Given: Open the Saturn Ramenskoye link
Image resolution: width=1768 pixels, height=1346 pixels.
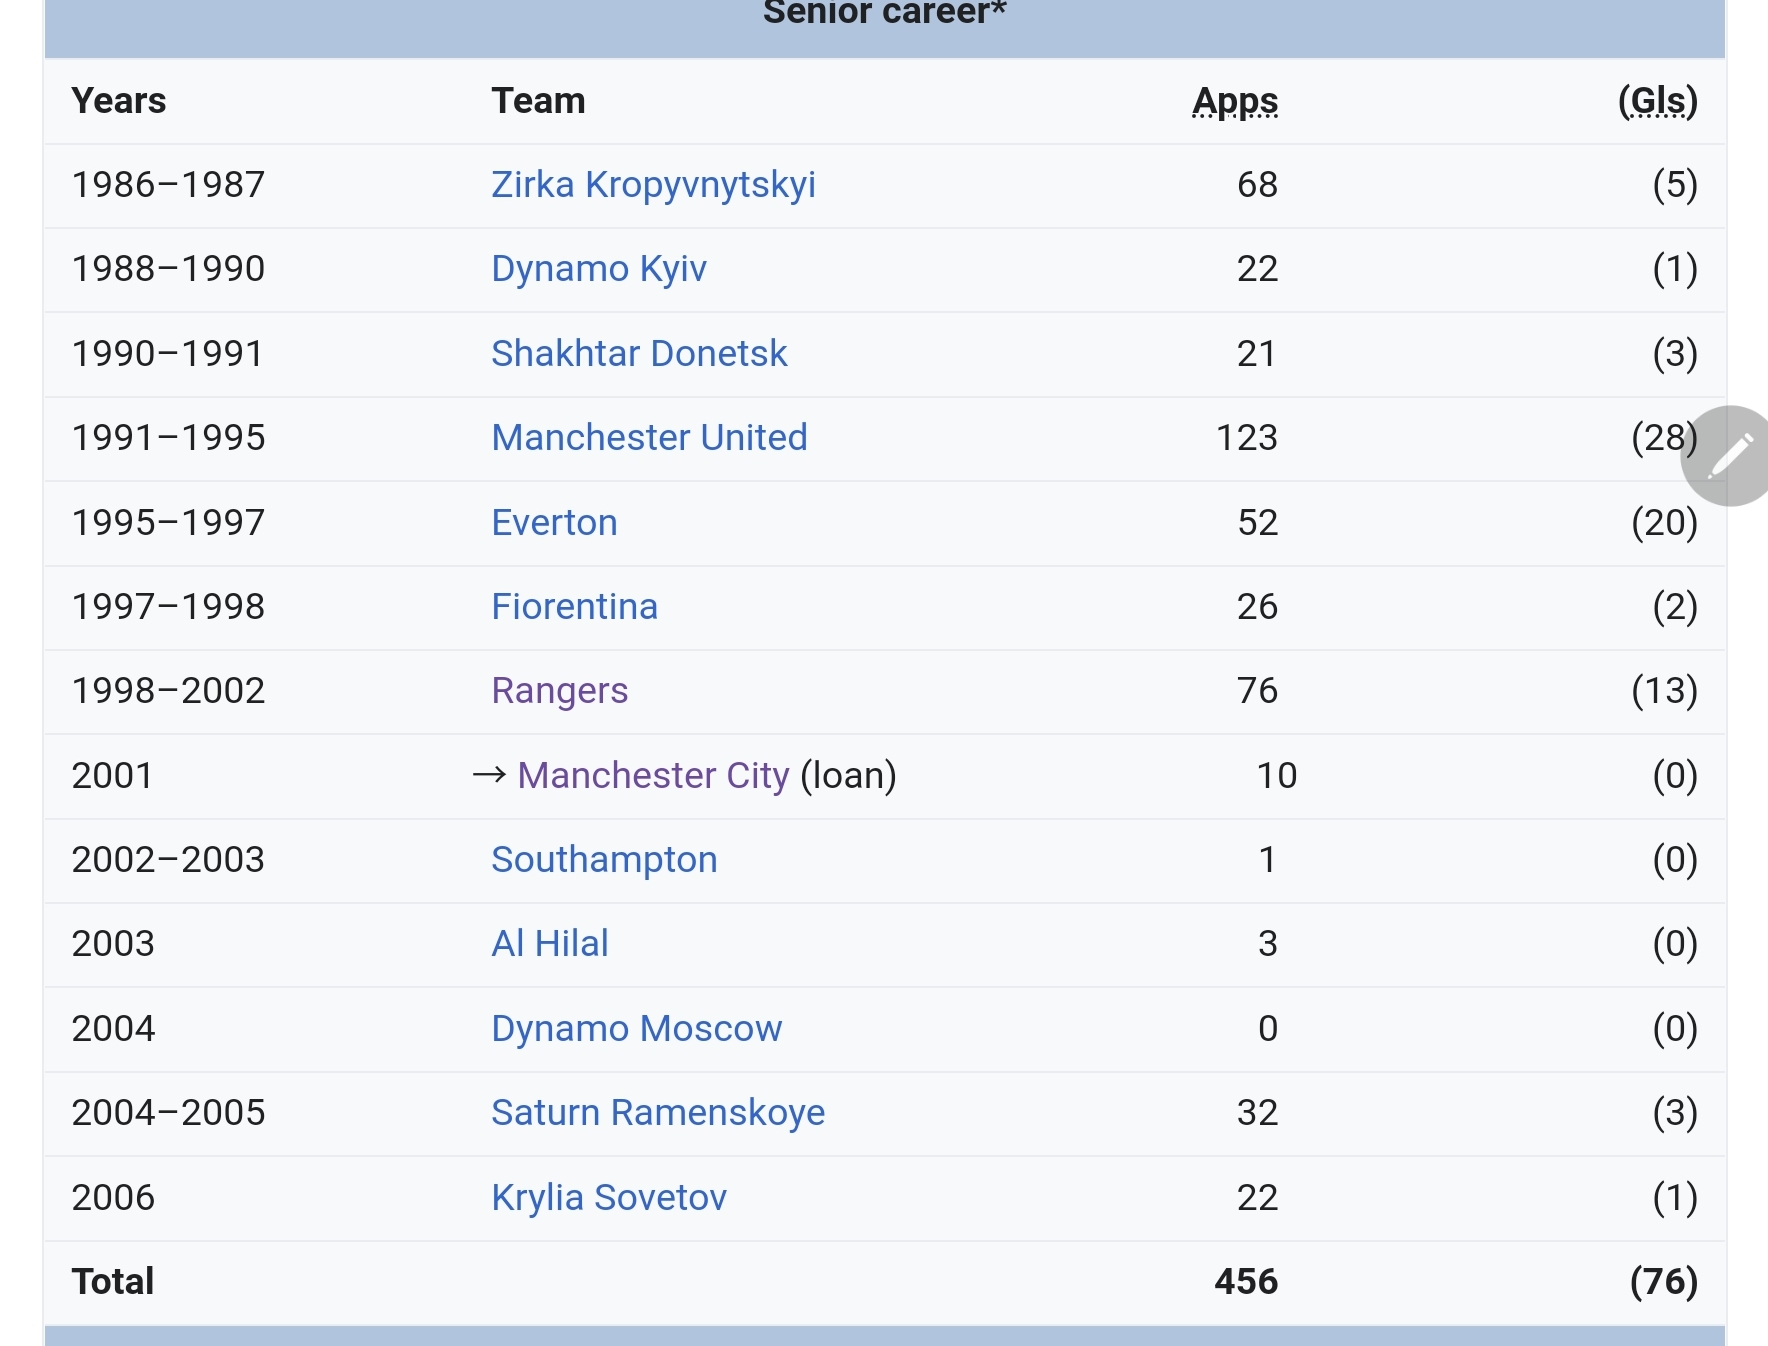Looking at the screenshot, I should [657, 1113].
